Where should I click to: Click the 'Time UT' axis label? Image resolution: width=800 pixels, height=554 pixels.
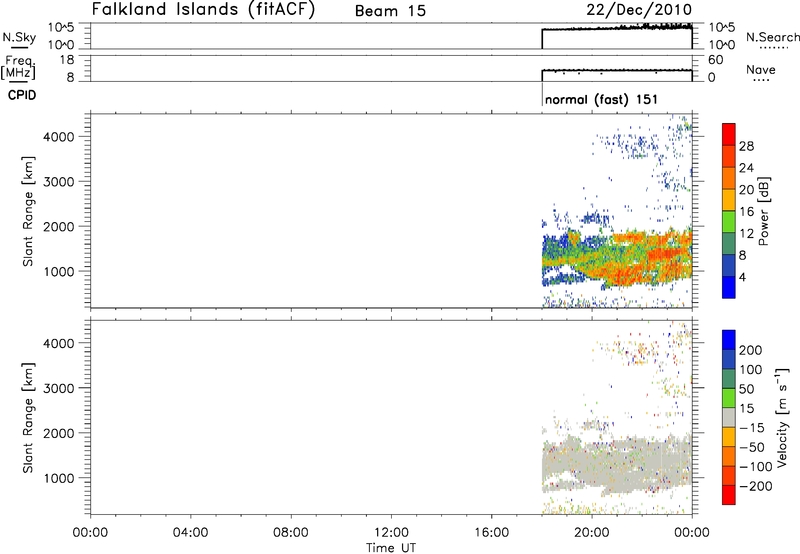[391, 548]
